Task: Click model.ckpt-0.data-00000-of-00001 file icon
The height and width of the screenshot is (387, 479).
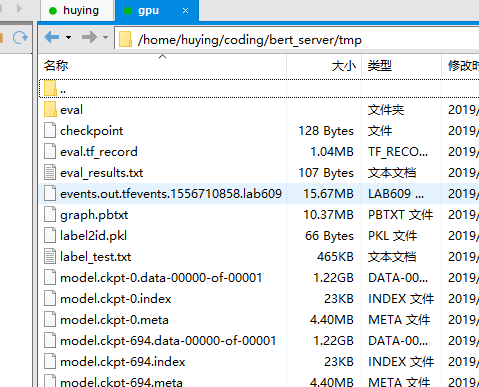Action: 50,277
